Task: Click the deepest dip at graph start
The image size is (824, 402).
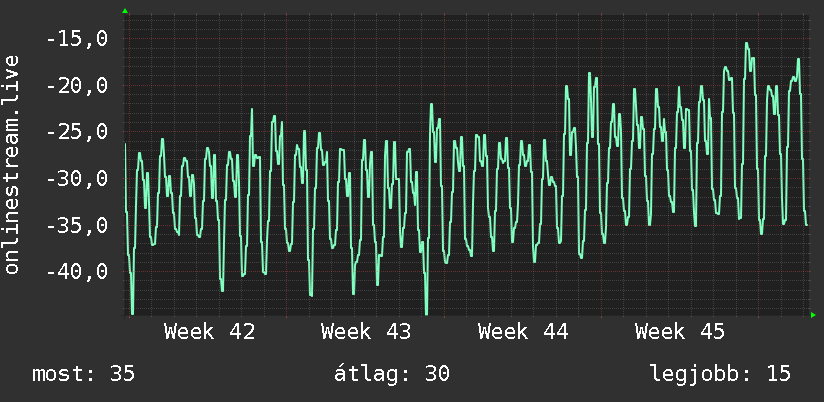Action: coord(132,313)
